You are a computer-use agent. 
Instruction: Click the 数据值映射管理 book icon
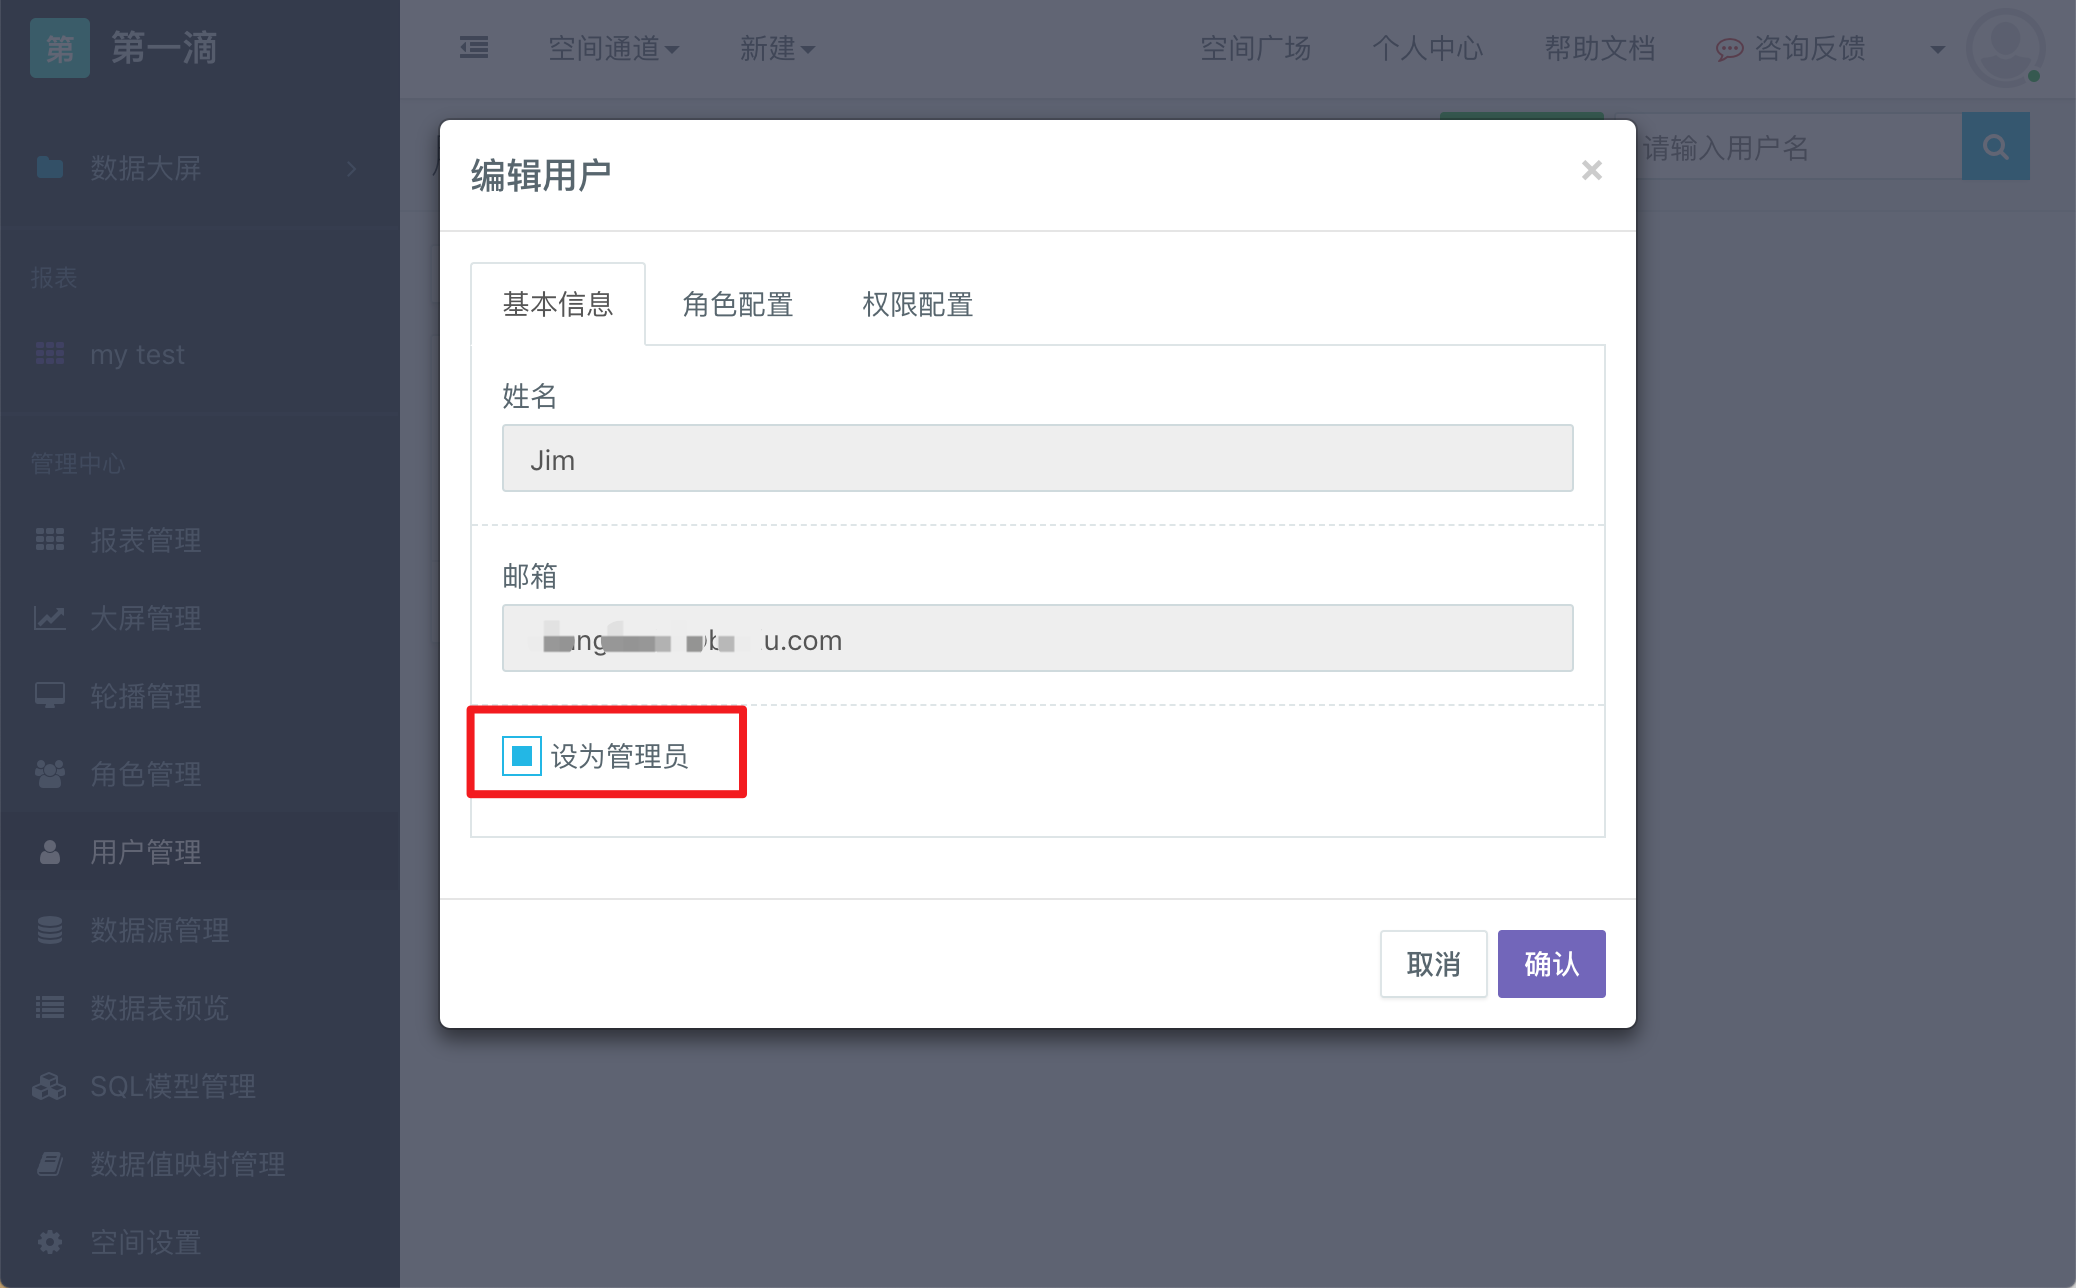50,1163
